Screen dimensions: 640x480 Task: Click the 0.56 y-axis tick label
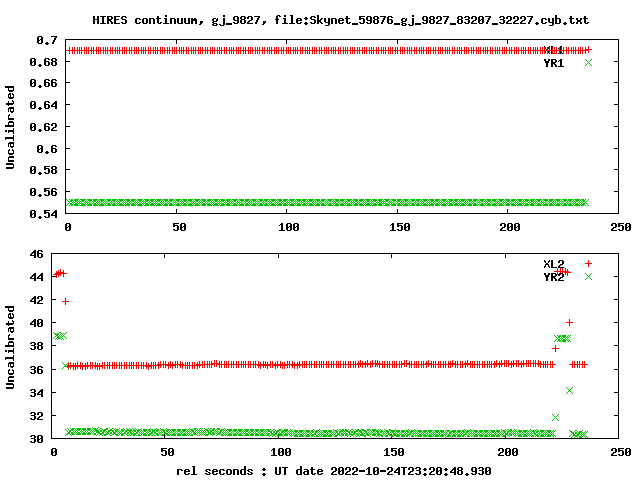coord(43,192)
